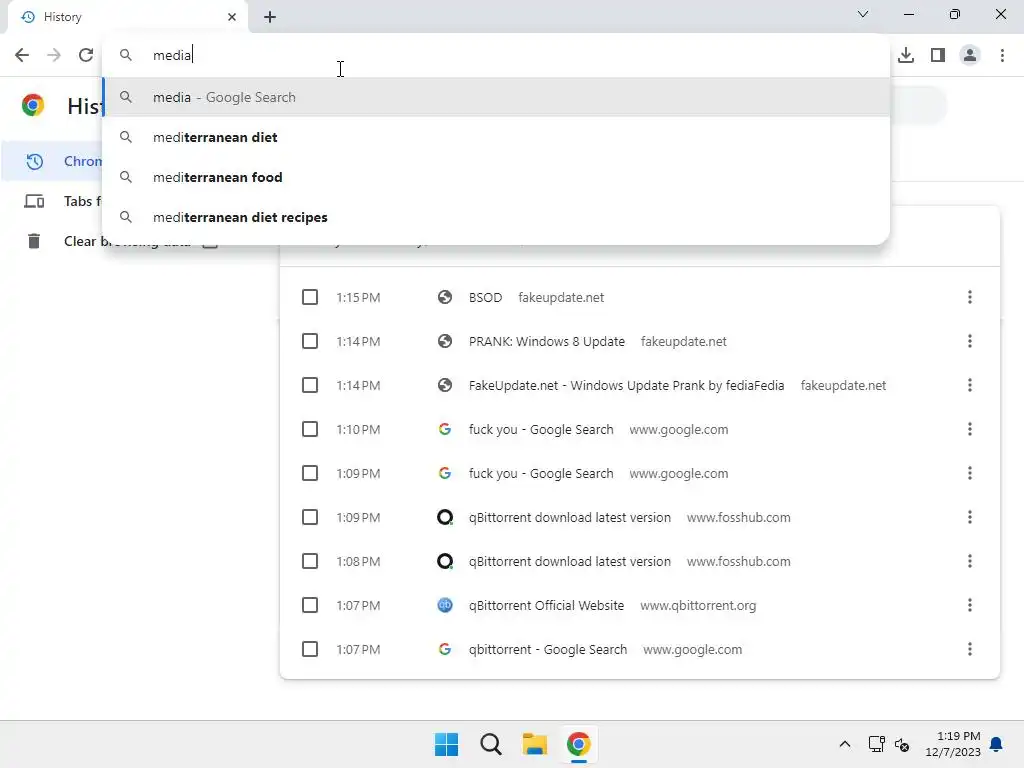Open PRANK: Windows 8 Update link
Image resolution: width=1024 pixels, height=768 pixels.
tap(547, 341)
